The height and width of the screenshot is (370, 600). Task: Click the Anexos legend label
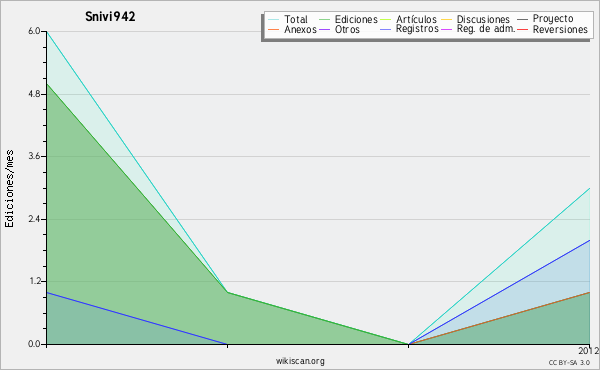[300, 29]
